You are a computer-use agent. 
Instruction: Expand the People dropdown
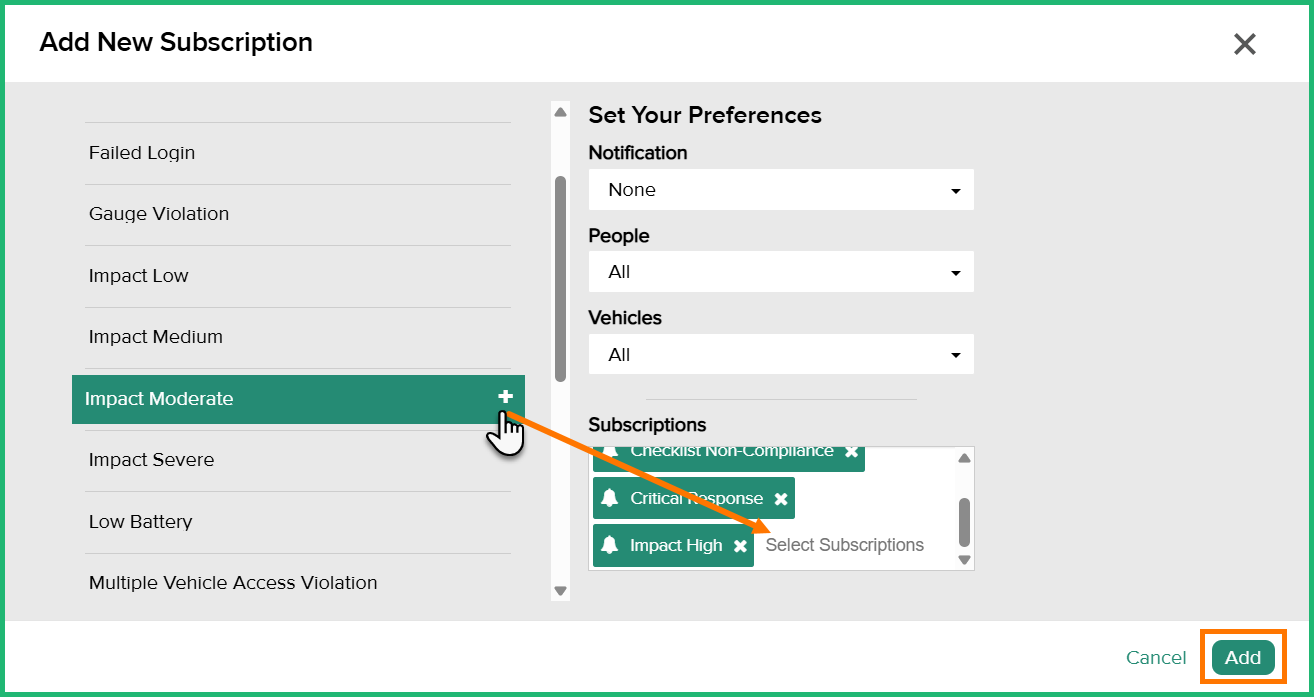780,272
